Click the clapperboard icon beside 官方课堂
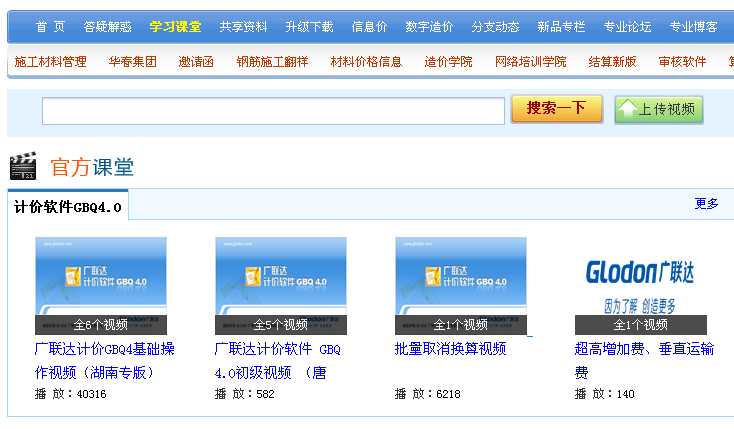Screen dimensions: 734x429 pos(23,166)
